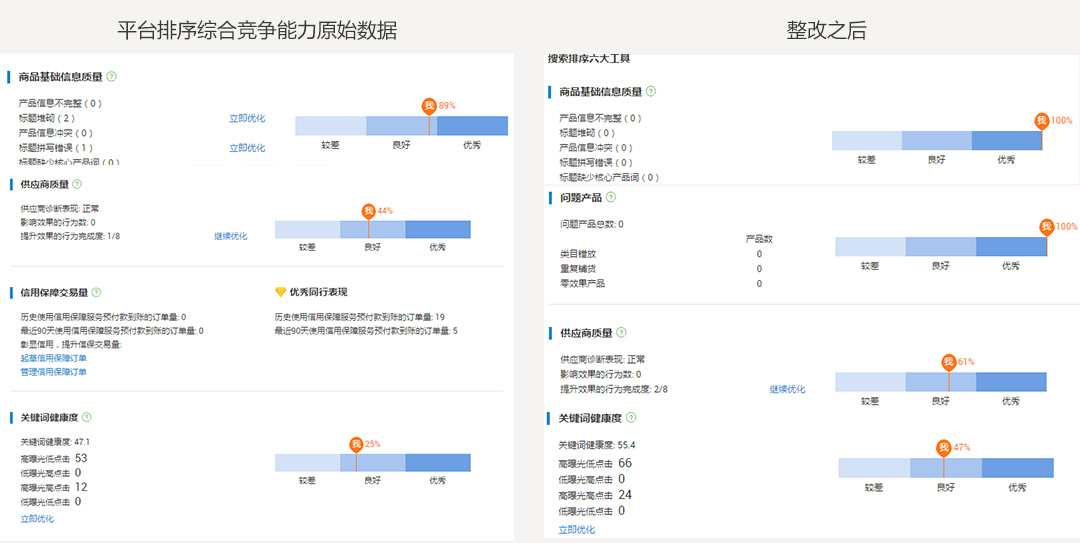
Task: Click the 我 marker showing 25% score
Action: pyautogui.click(x=356, y=444)
